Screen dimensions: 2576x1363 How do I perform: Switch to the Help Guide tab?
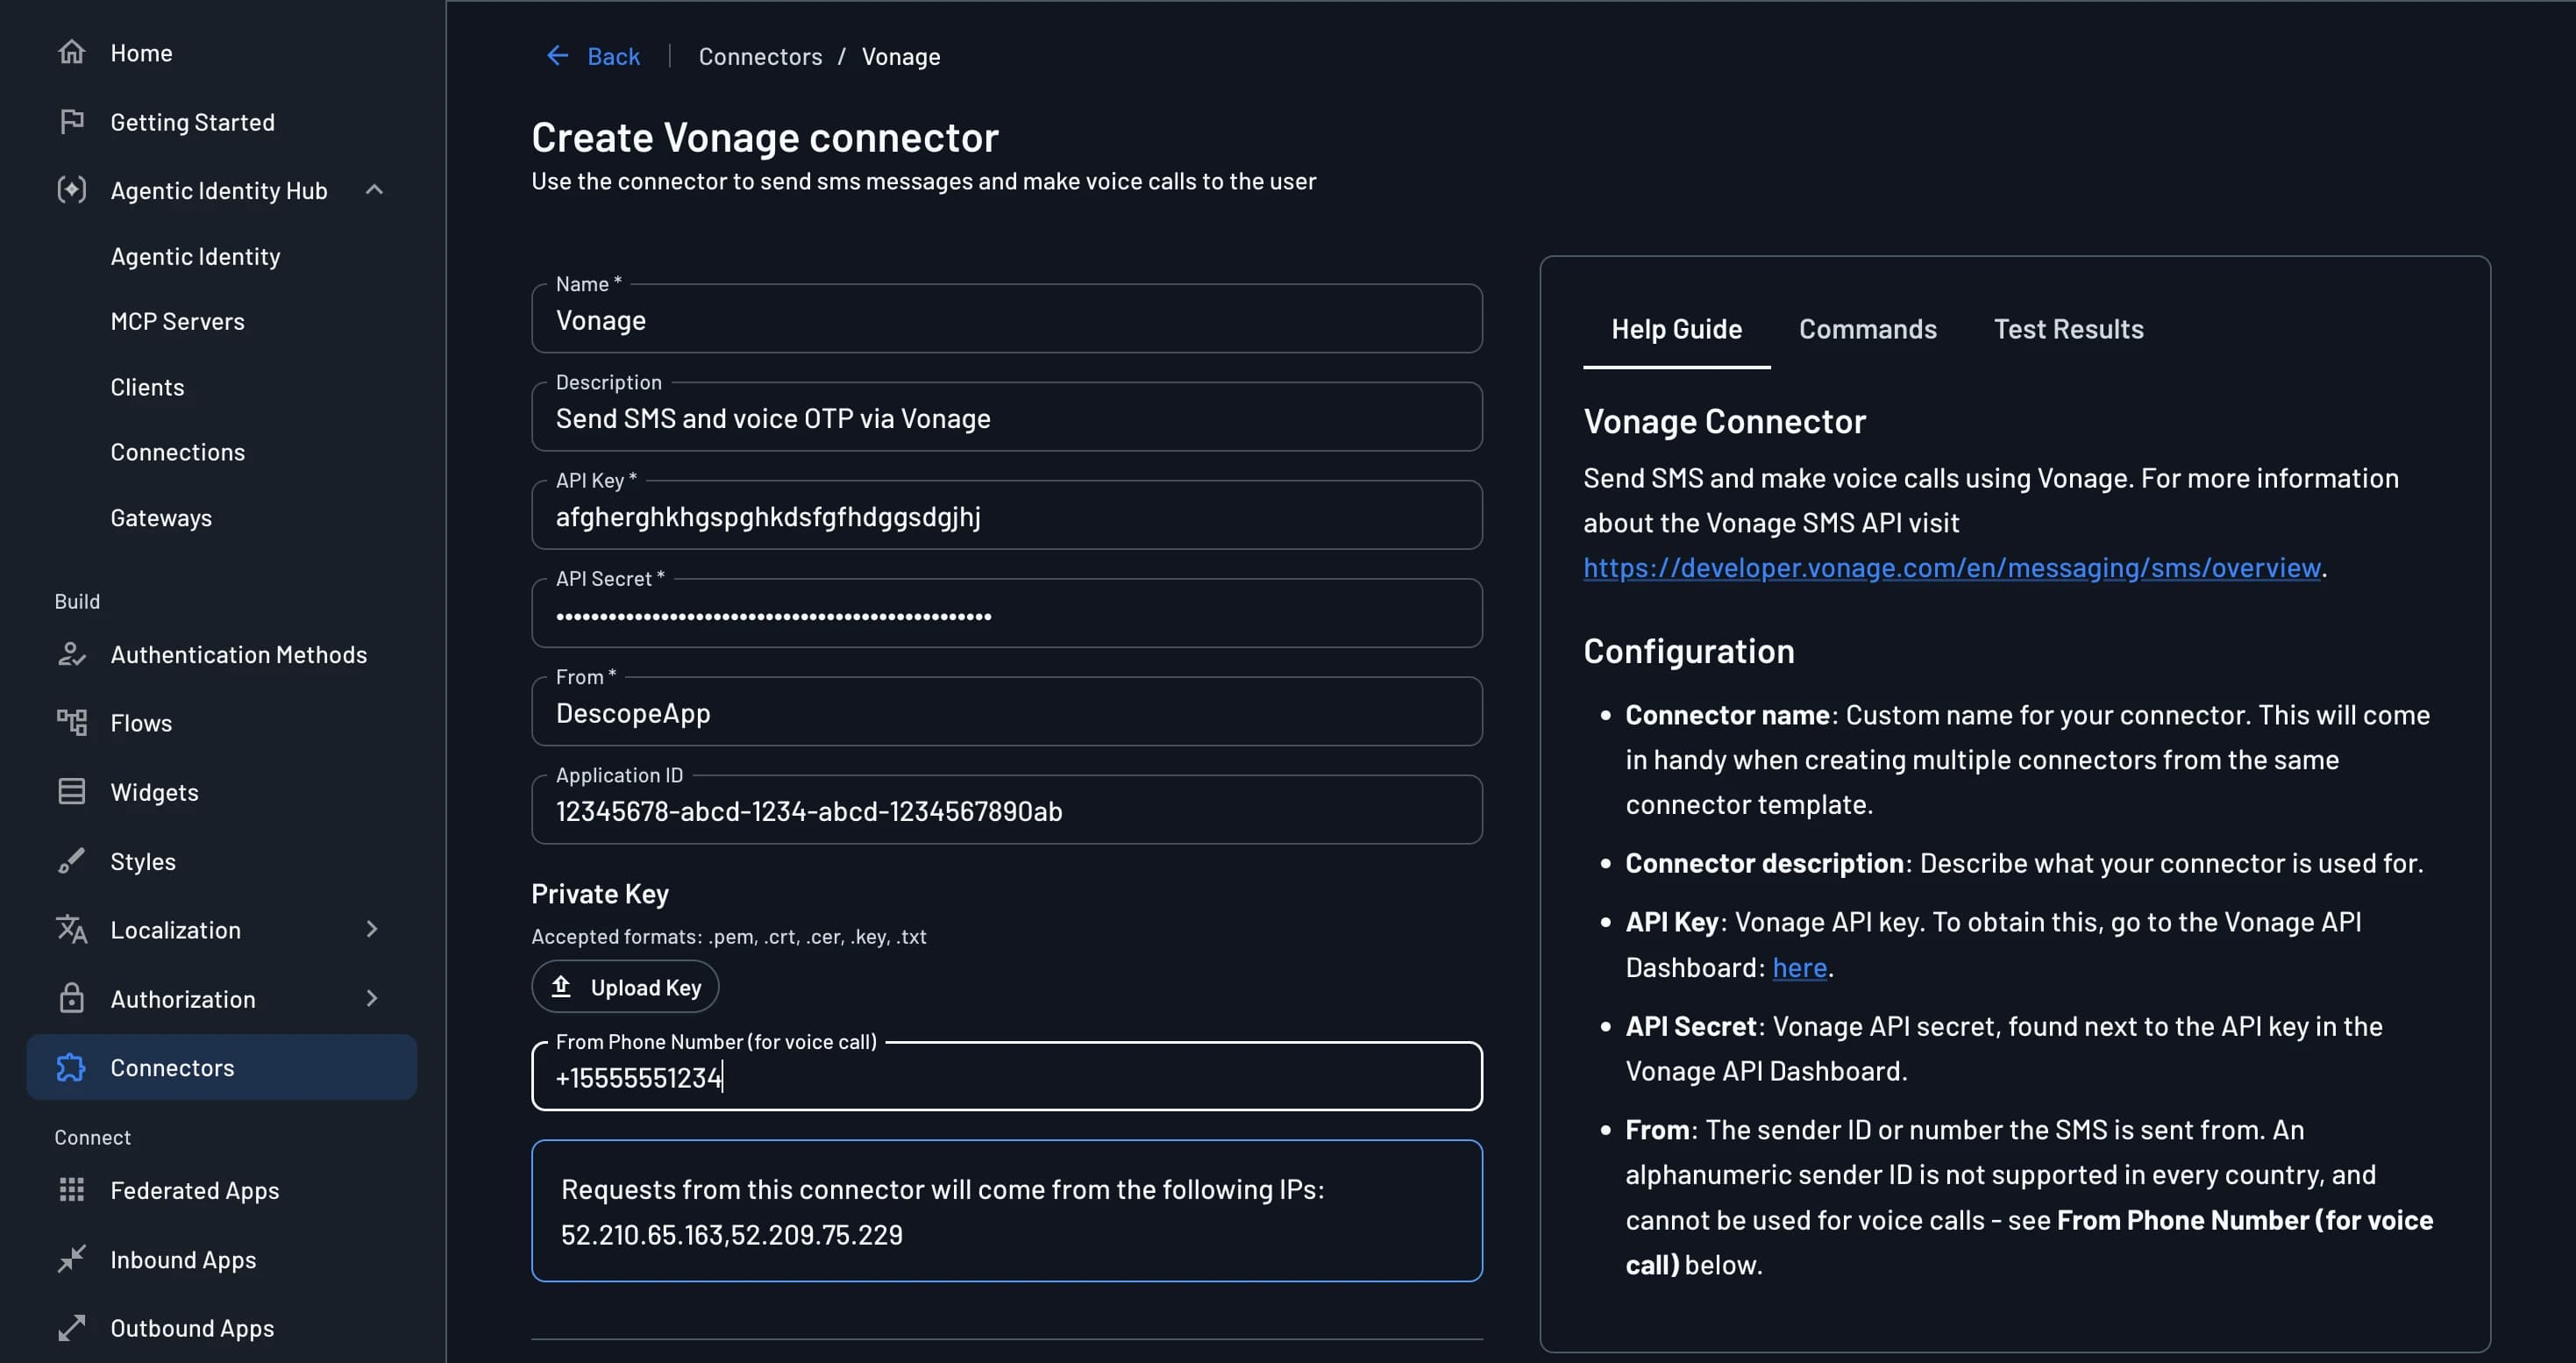click(x=1676, y=329)
